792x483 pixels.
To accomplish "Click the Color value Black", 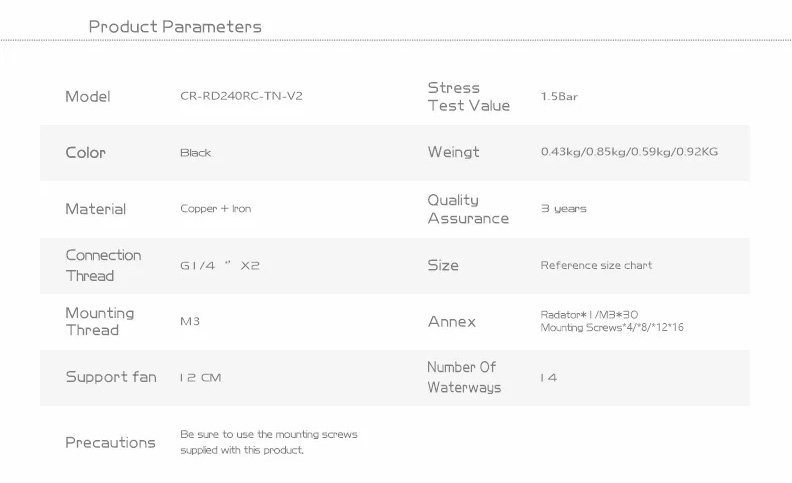I will click(x=195, y=153).
